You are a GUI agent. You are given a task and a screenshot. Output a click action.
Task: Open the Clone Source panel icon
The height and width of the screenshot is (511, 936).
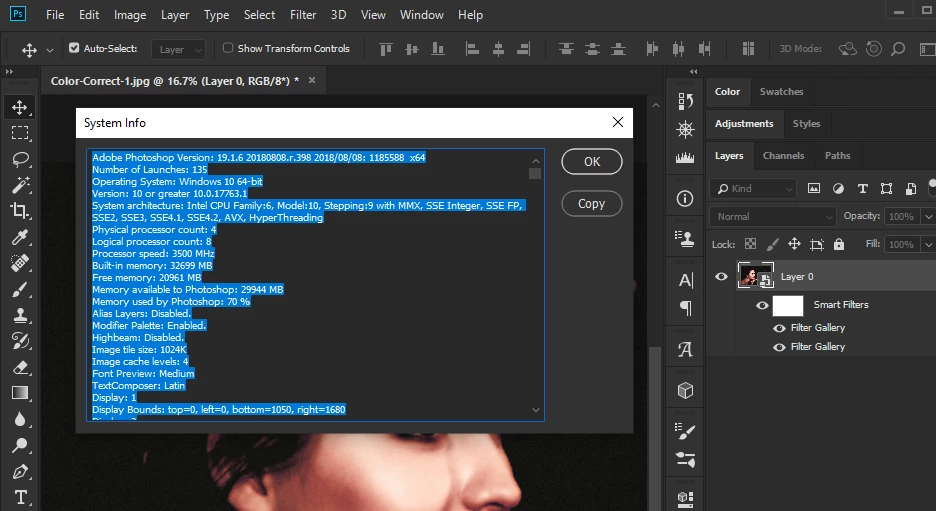click(685, 239)
